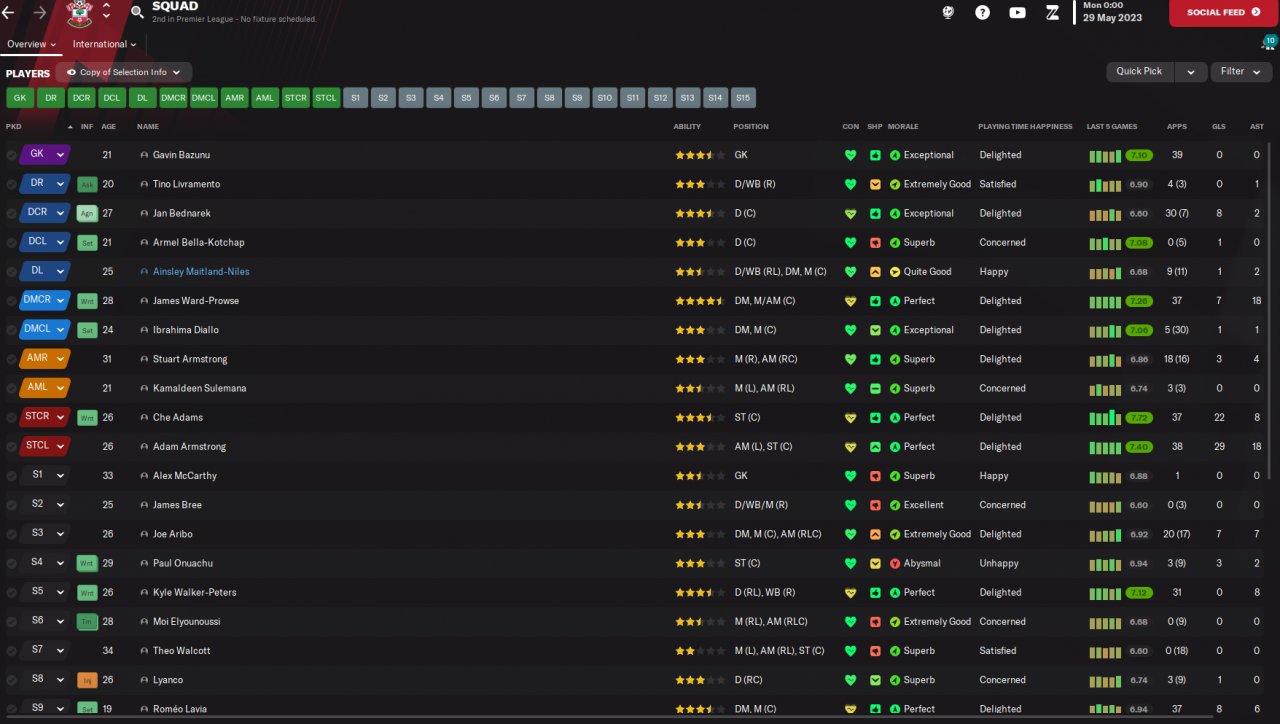Switch to the Overview tab
The height and width of the screenshot is (724, 1280).
[x=31, y=45]
